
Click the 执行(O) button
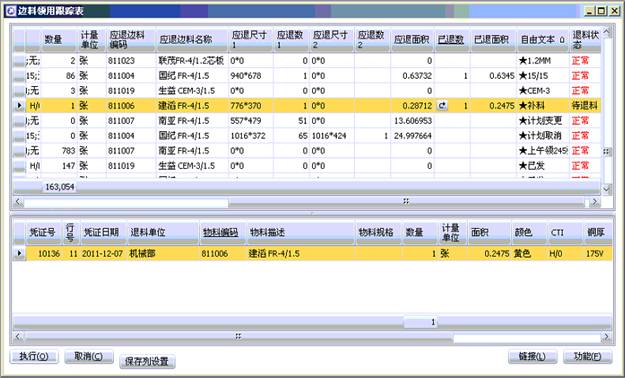point(34,356)
